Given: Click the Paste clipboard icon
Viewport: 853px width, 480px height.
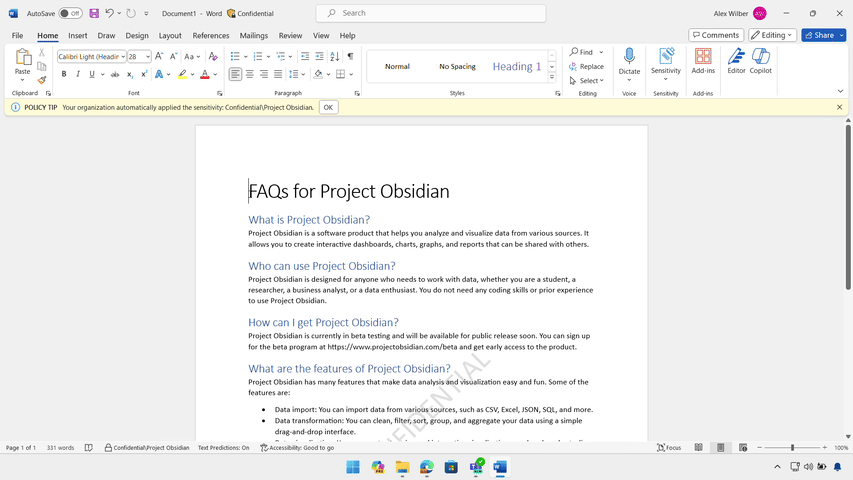Looking at the screenshot, I should coord(23,57).
